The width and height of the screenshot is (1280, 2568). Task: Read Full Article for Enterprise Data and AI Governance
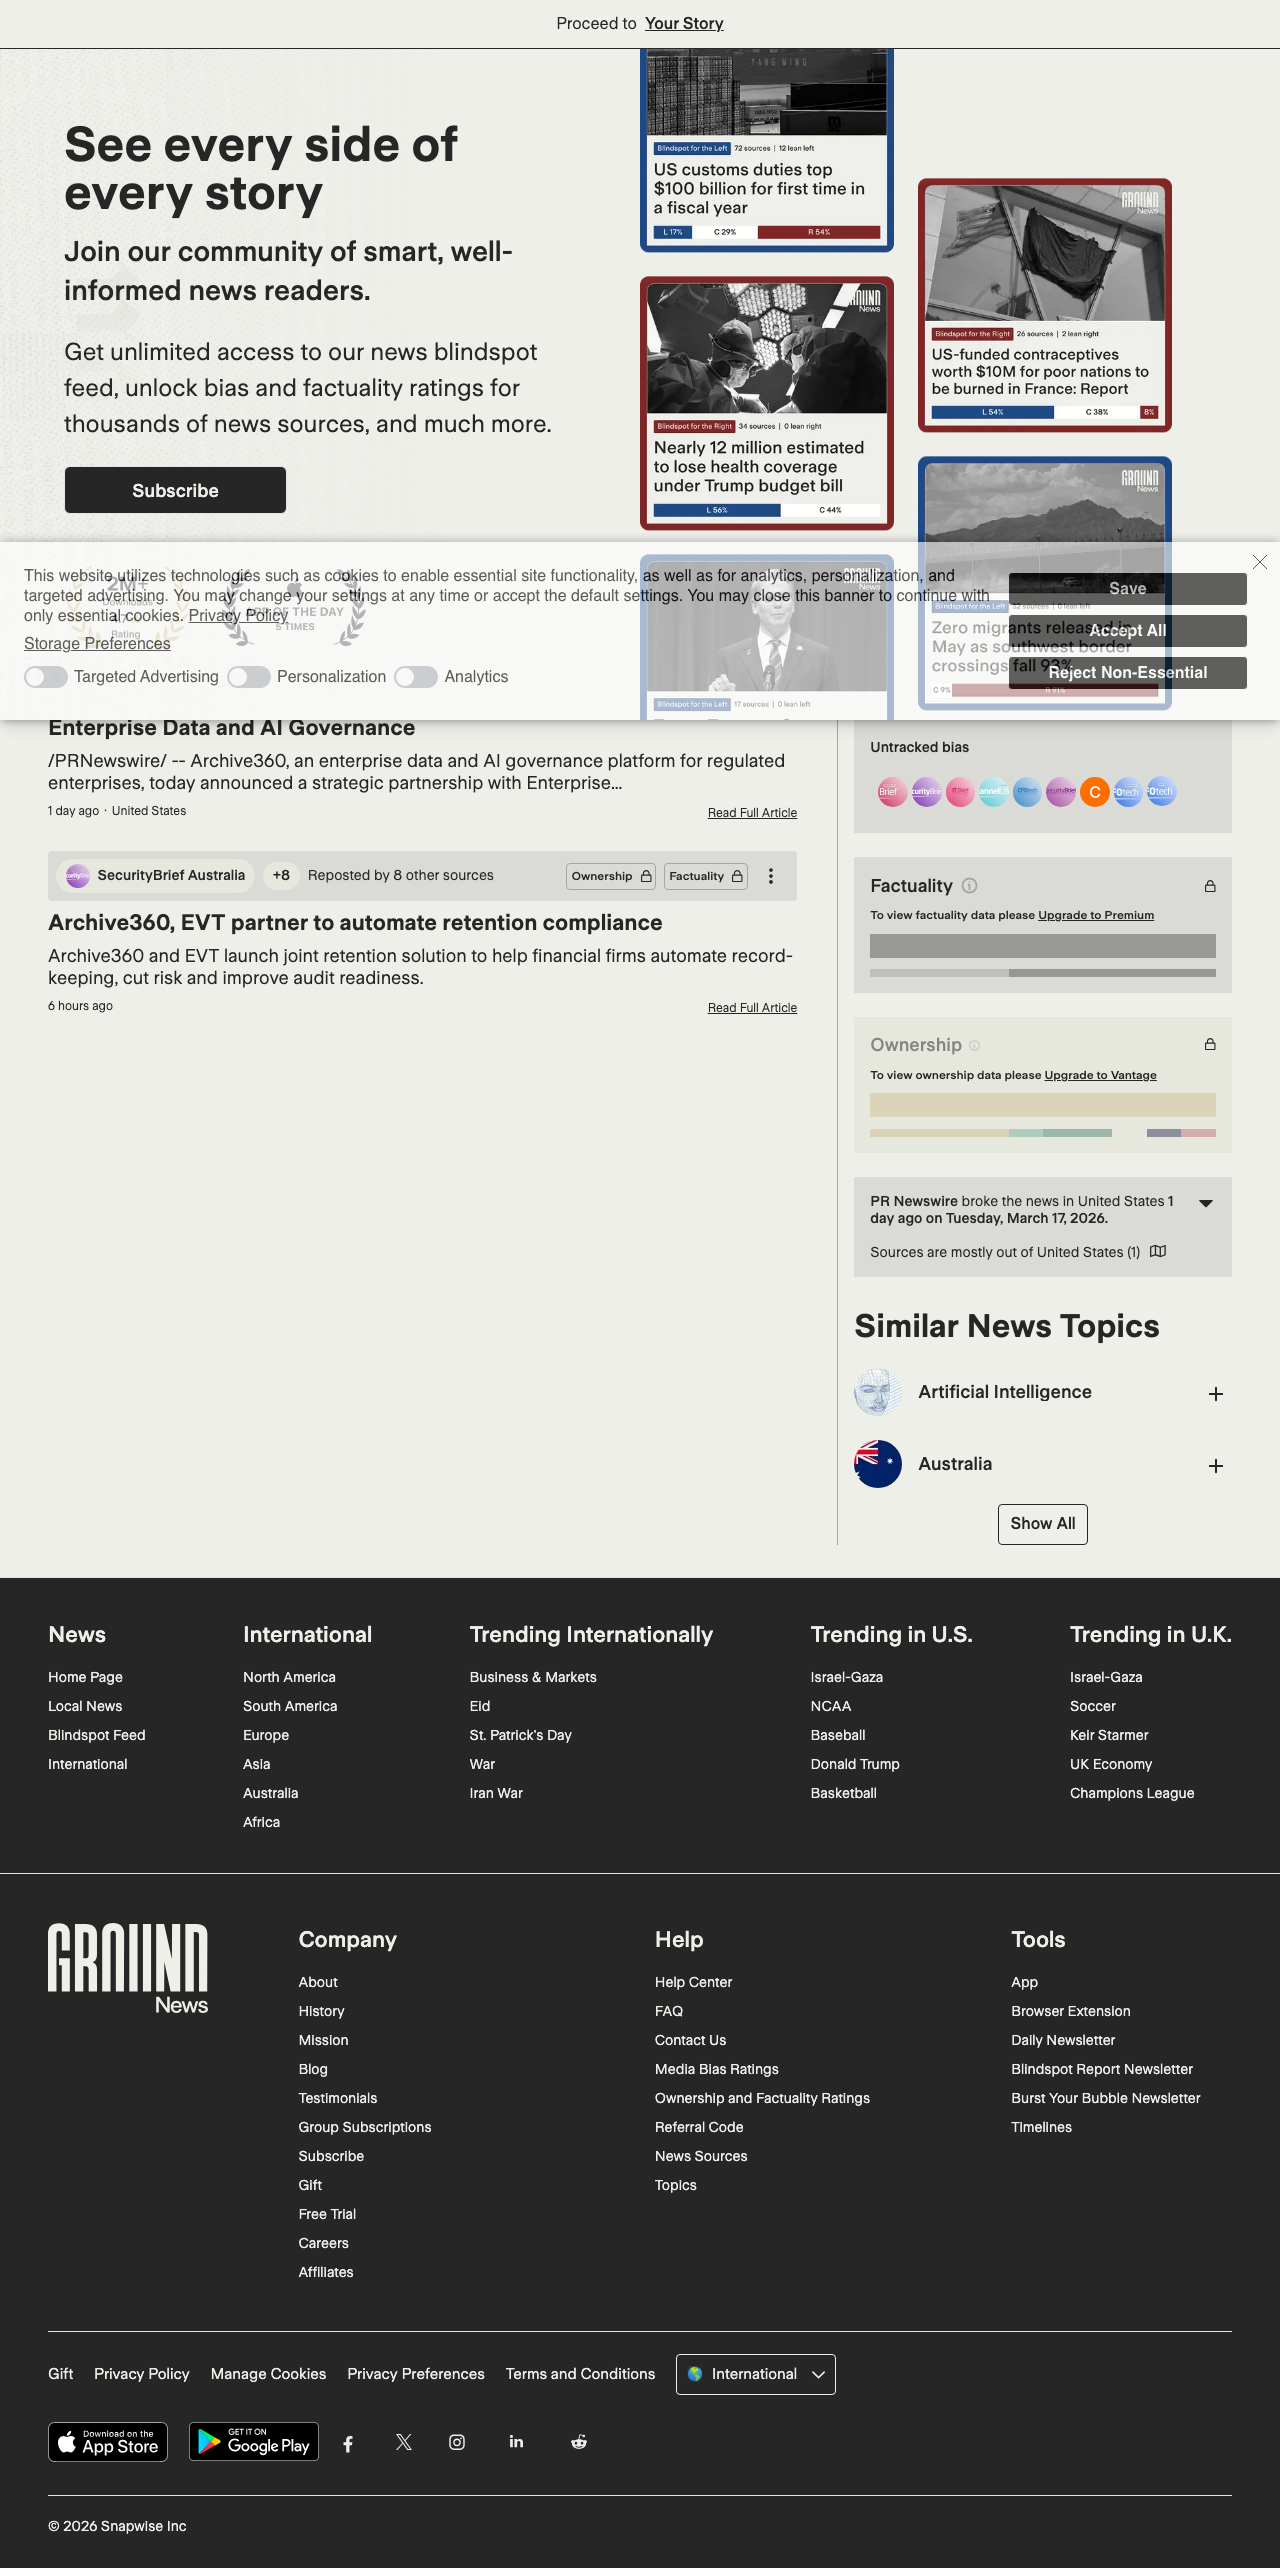click(752, 813)
